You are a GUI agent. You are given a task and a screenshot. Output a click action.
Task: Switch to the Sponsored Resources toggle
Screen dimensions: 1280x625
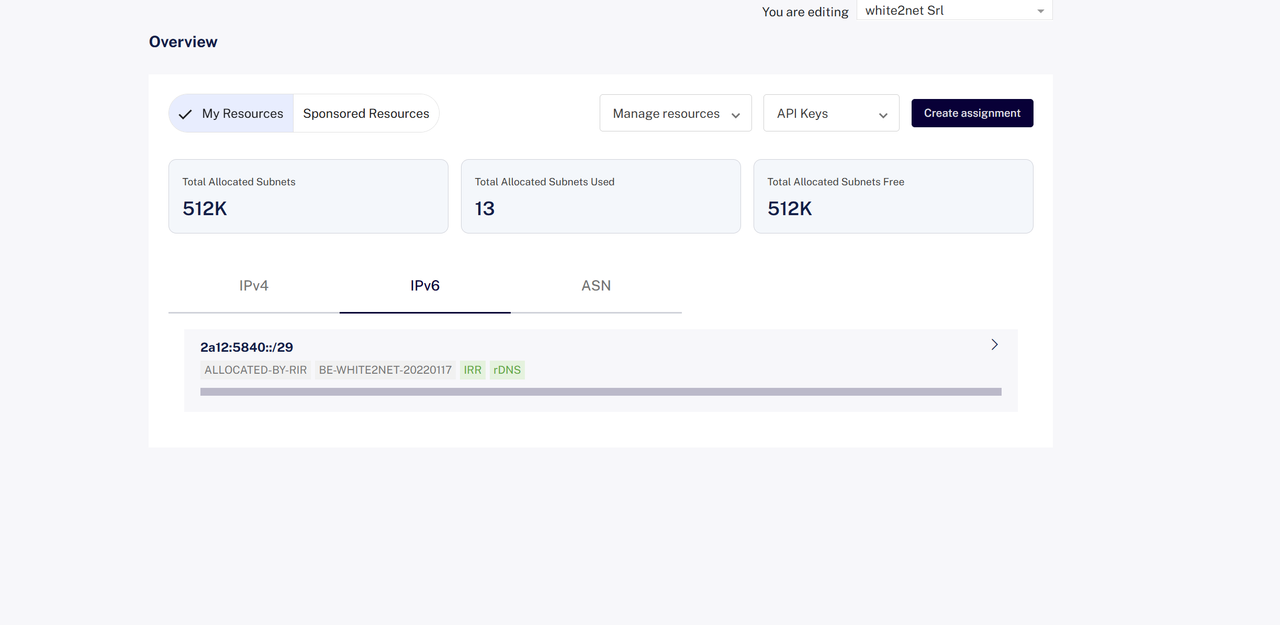tap(366, 113)
